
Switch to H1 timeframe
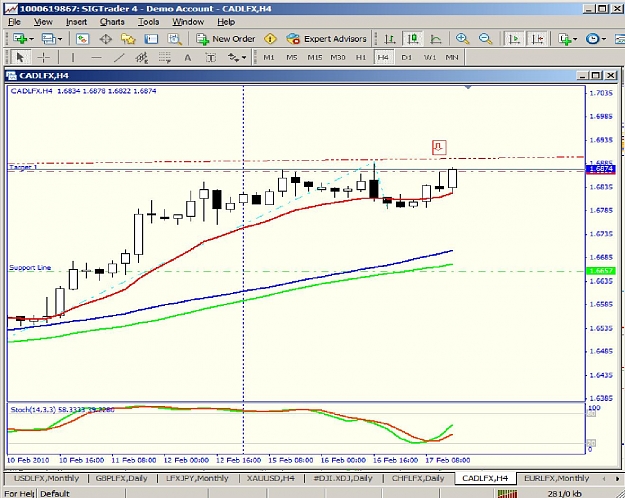(x=361, y=57)
